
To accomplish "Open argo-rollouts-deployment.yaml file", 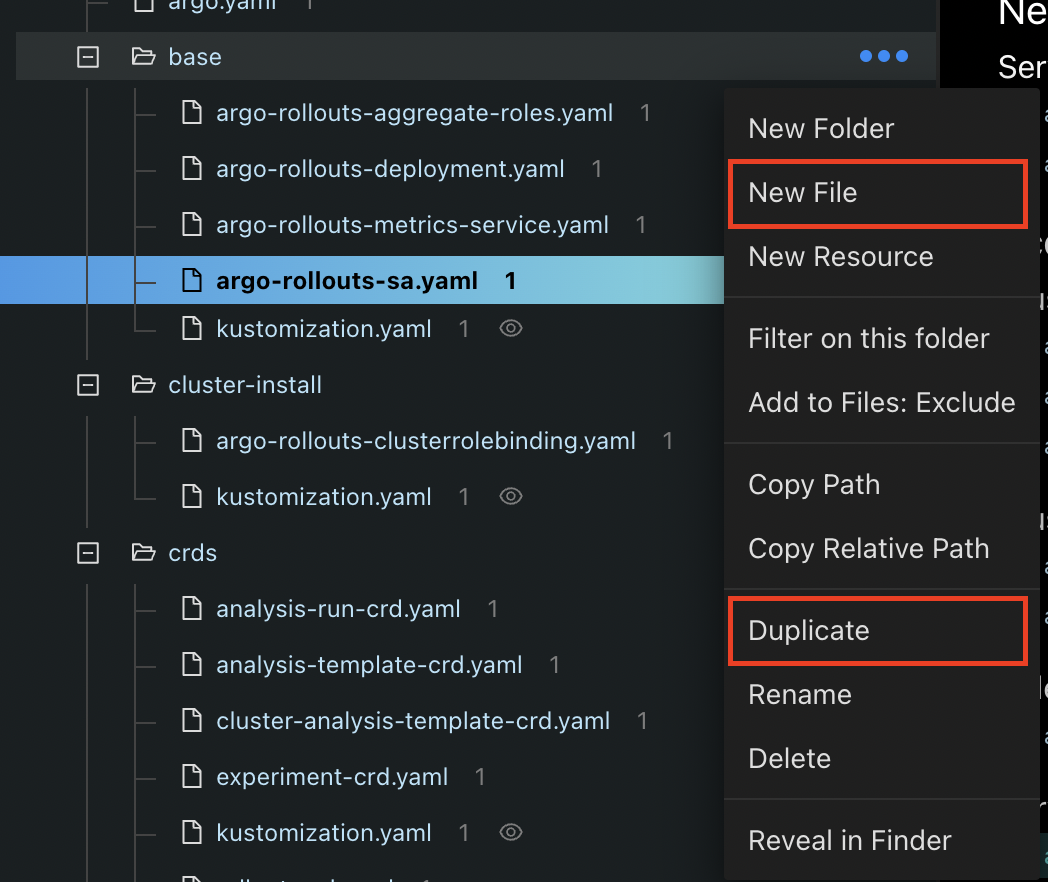I will (x=390, y=169).
